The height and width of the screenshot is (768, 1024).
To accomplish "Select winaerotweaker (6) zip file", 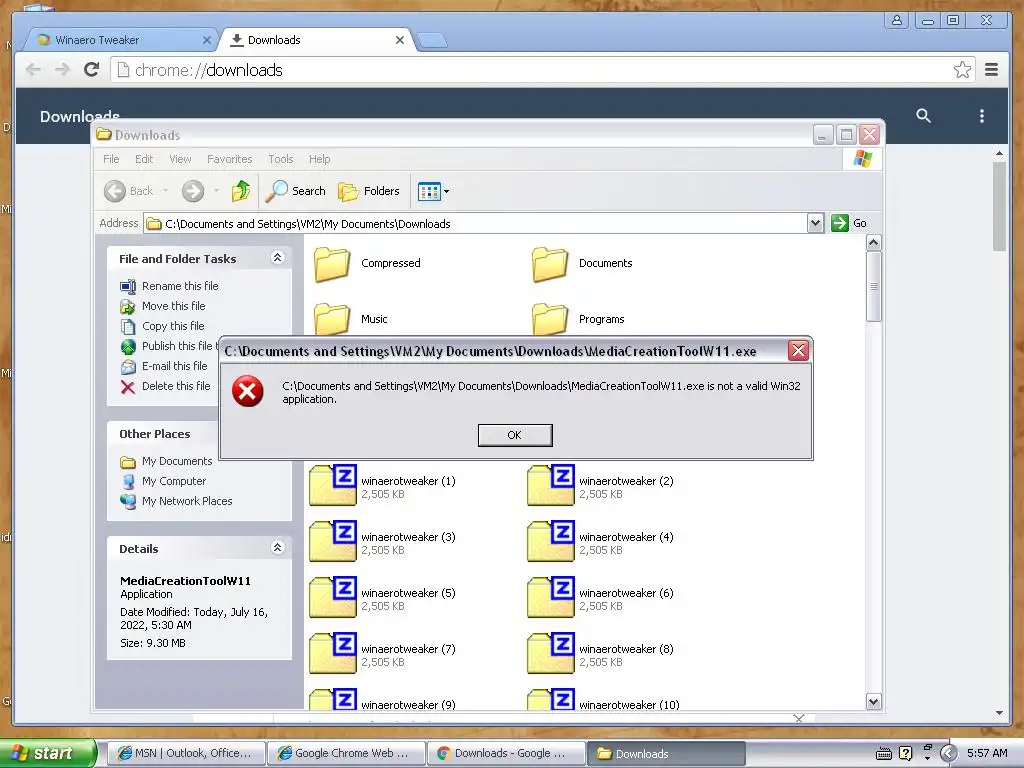I will pyautogui.click(x=600, y=598).
